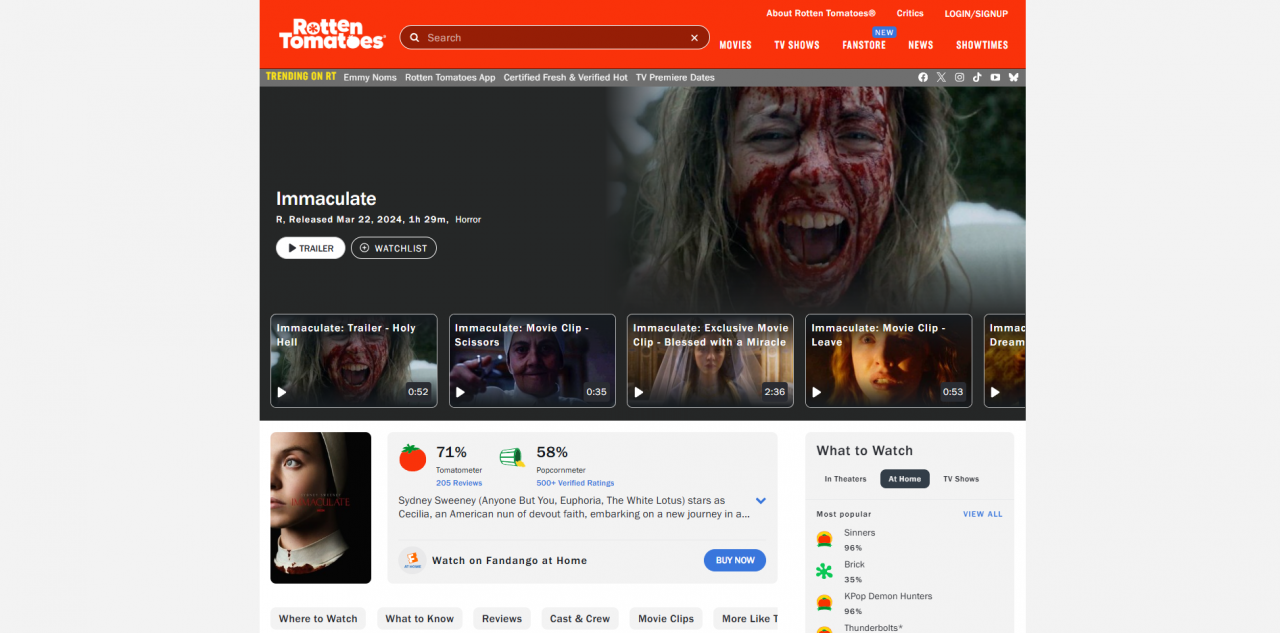Open trending link Emmy Noms
The height and width of the screenshot is (633, 1280).
pyautogui.click(x=370, y=77)
